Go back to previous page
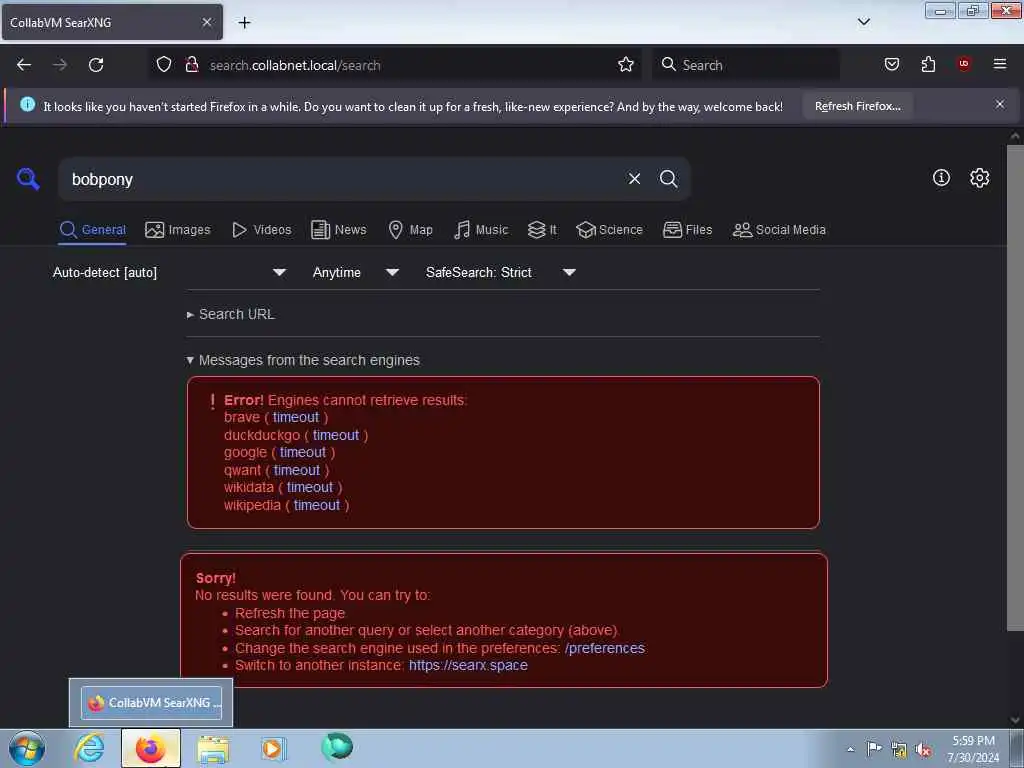This screenshot has height=768, width=1024. (24, 65)
